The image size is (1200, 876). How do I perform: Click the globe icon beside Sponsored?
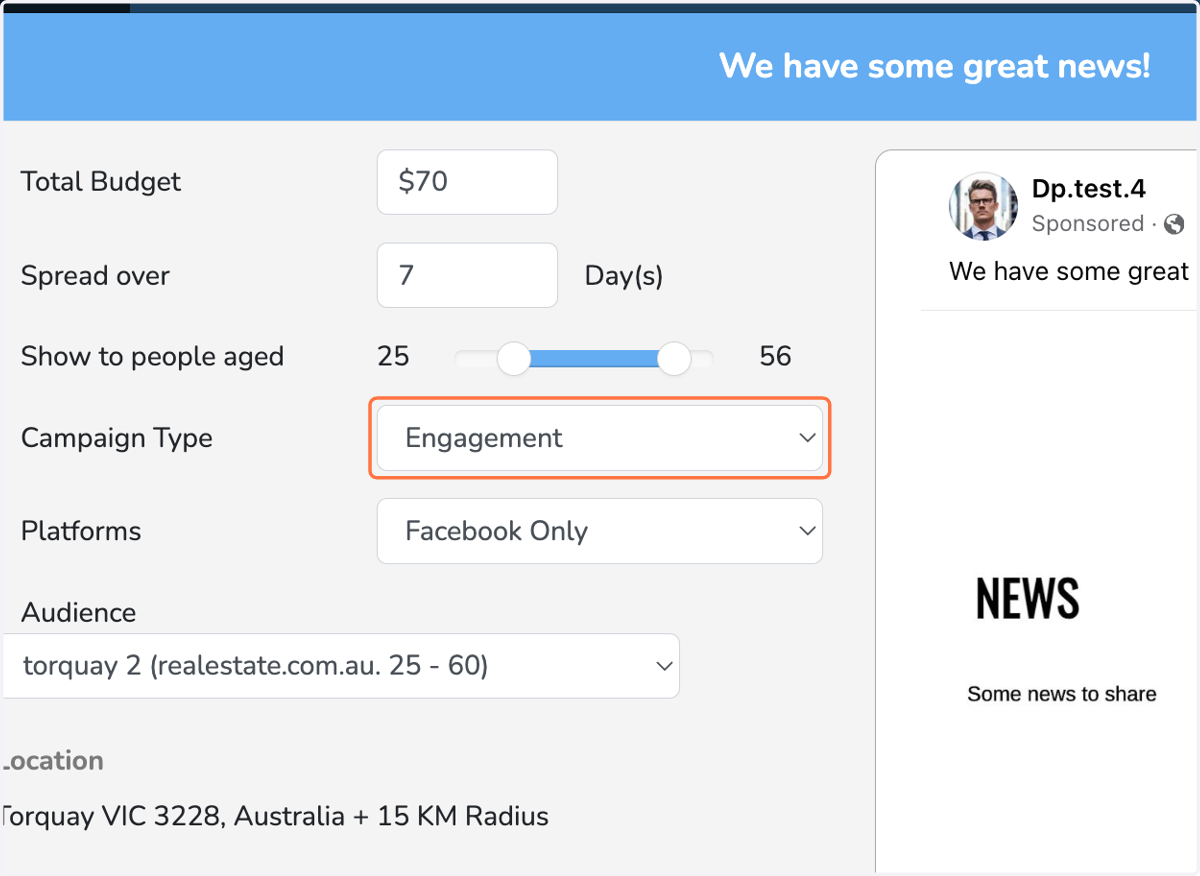[1175, 224]
